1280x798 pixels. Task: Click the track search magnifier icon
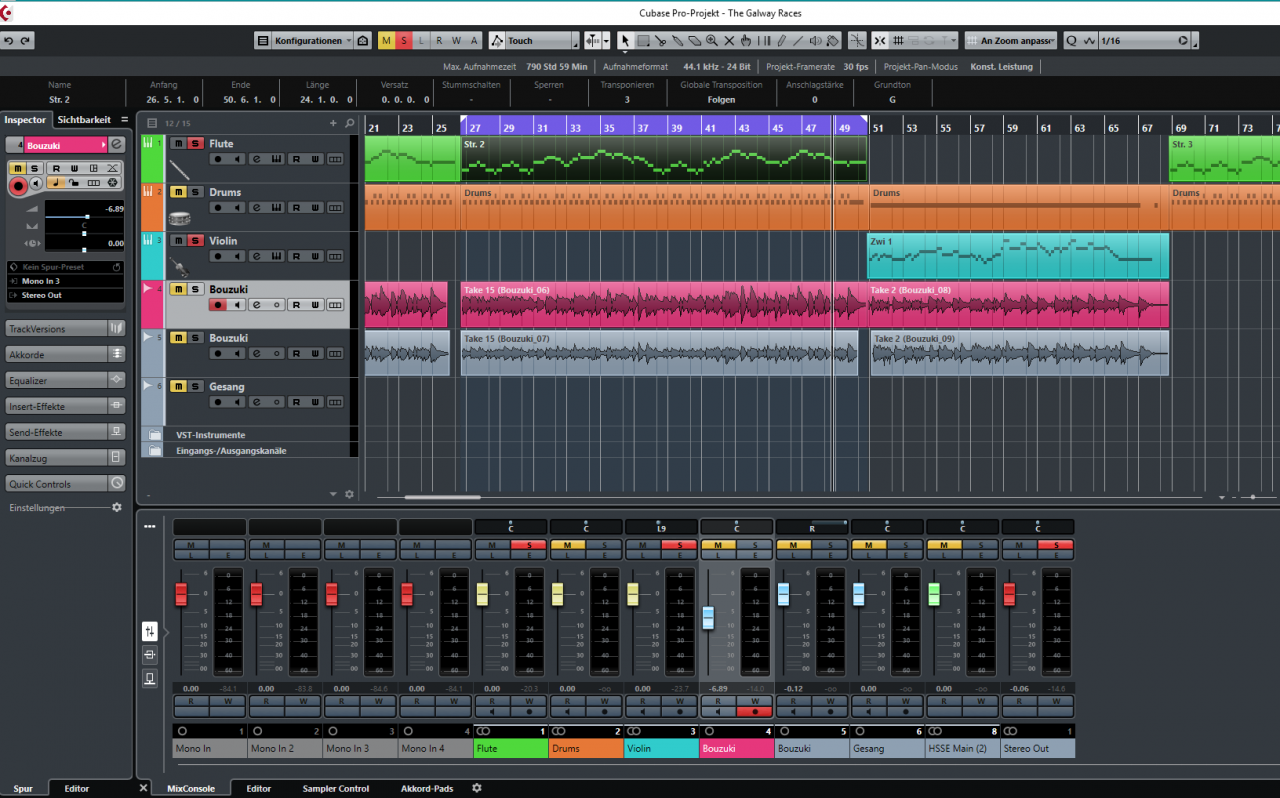click(x=350, y=123)
